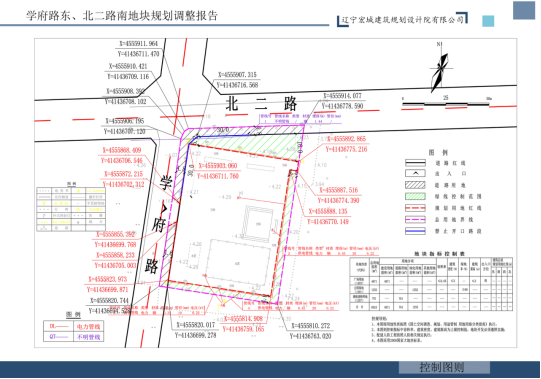
Task: Click the map scale bar
Action: pos(446,103)
